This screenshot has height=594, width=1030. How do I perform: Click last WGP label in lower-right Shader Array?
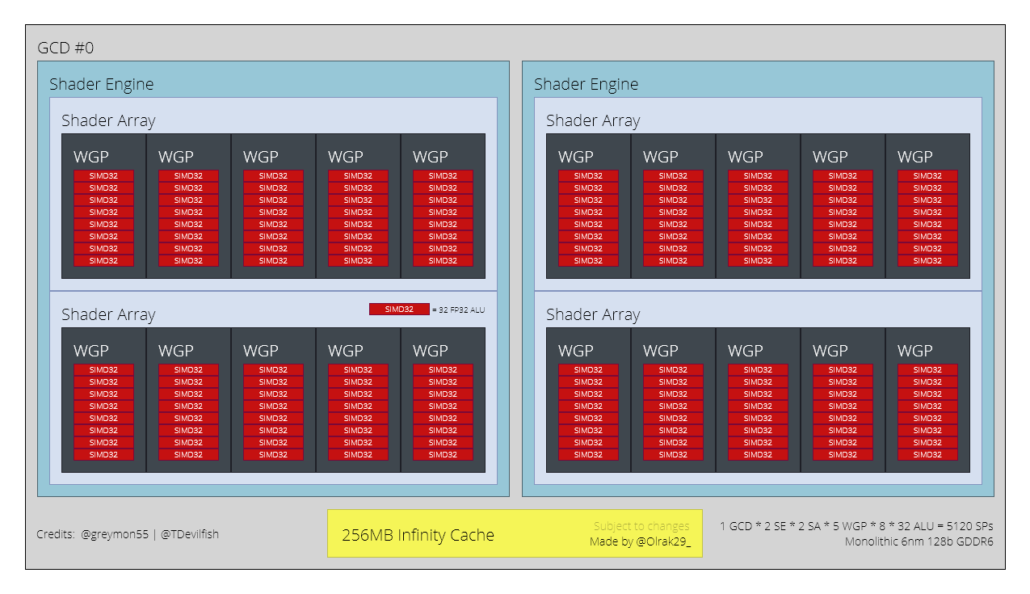[915, 351]
